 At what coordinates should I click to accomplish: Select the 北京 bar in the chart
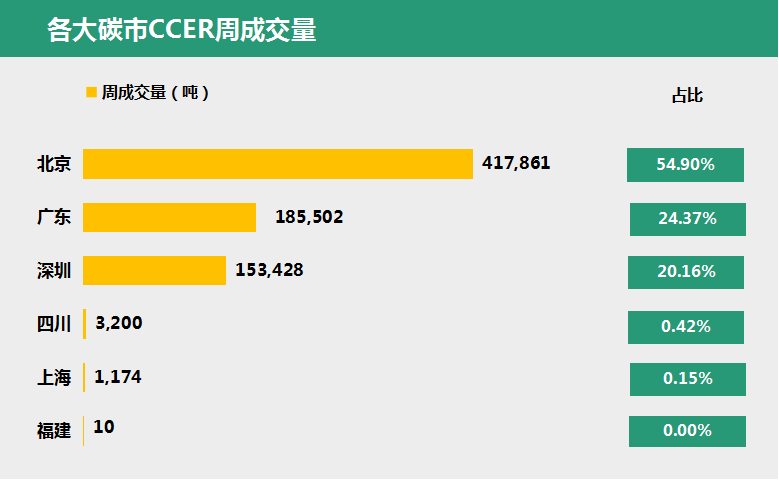tap(278, 164)
